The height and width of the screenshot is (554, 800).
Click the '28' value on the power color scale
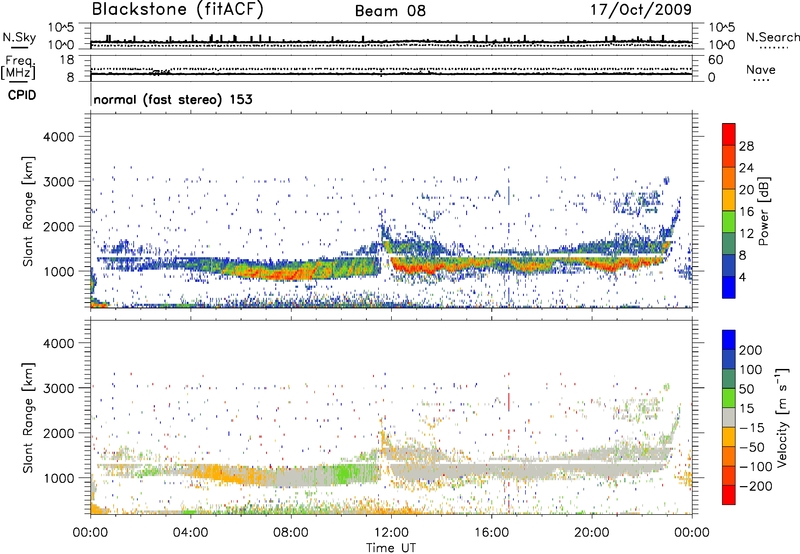(746, 146)
